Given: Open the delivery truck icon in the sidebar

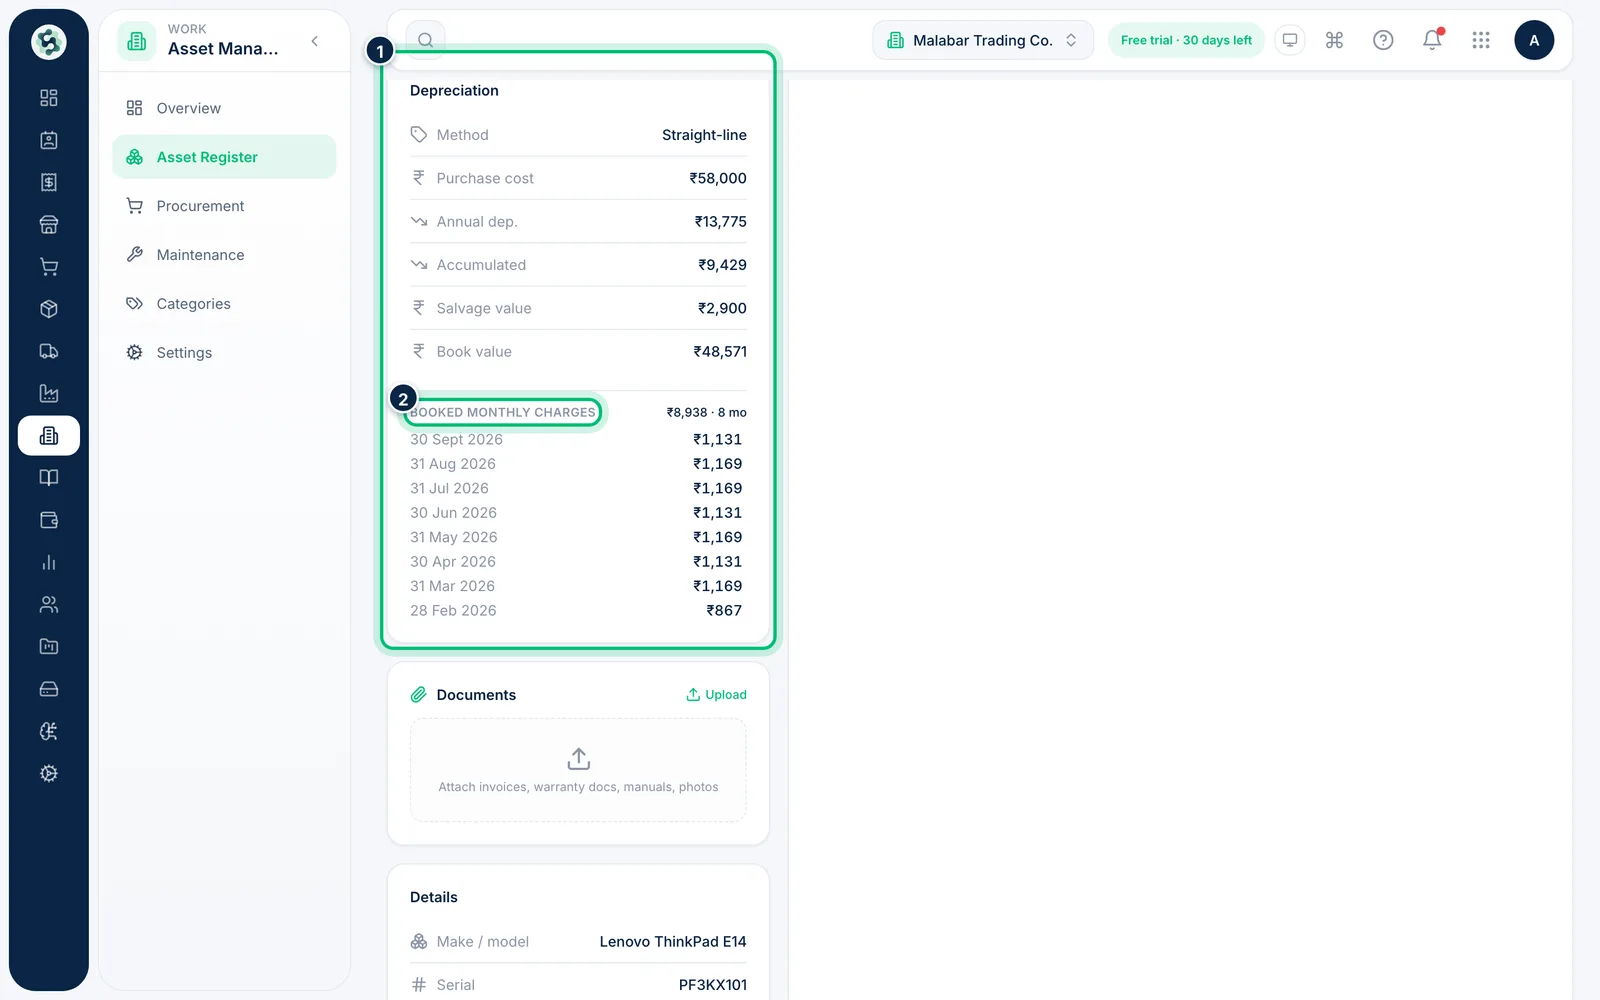Looking at the screenshot, I should pyautogui.click(x=48, y=351).
